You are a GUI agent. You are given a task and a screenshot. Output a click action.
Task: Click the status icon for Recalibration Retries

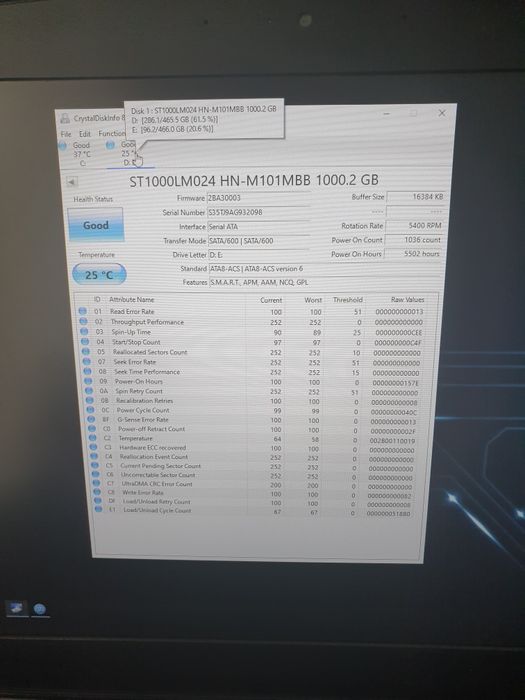90,400
